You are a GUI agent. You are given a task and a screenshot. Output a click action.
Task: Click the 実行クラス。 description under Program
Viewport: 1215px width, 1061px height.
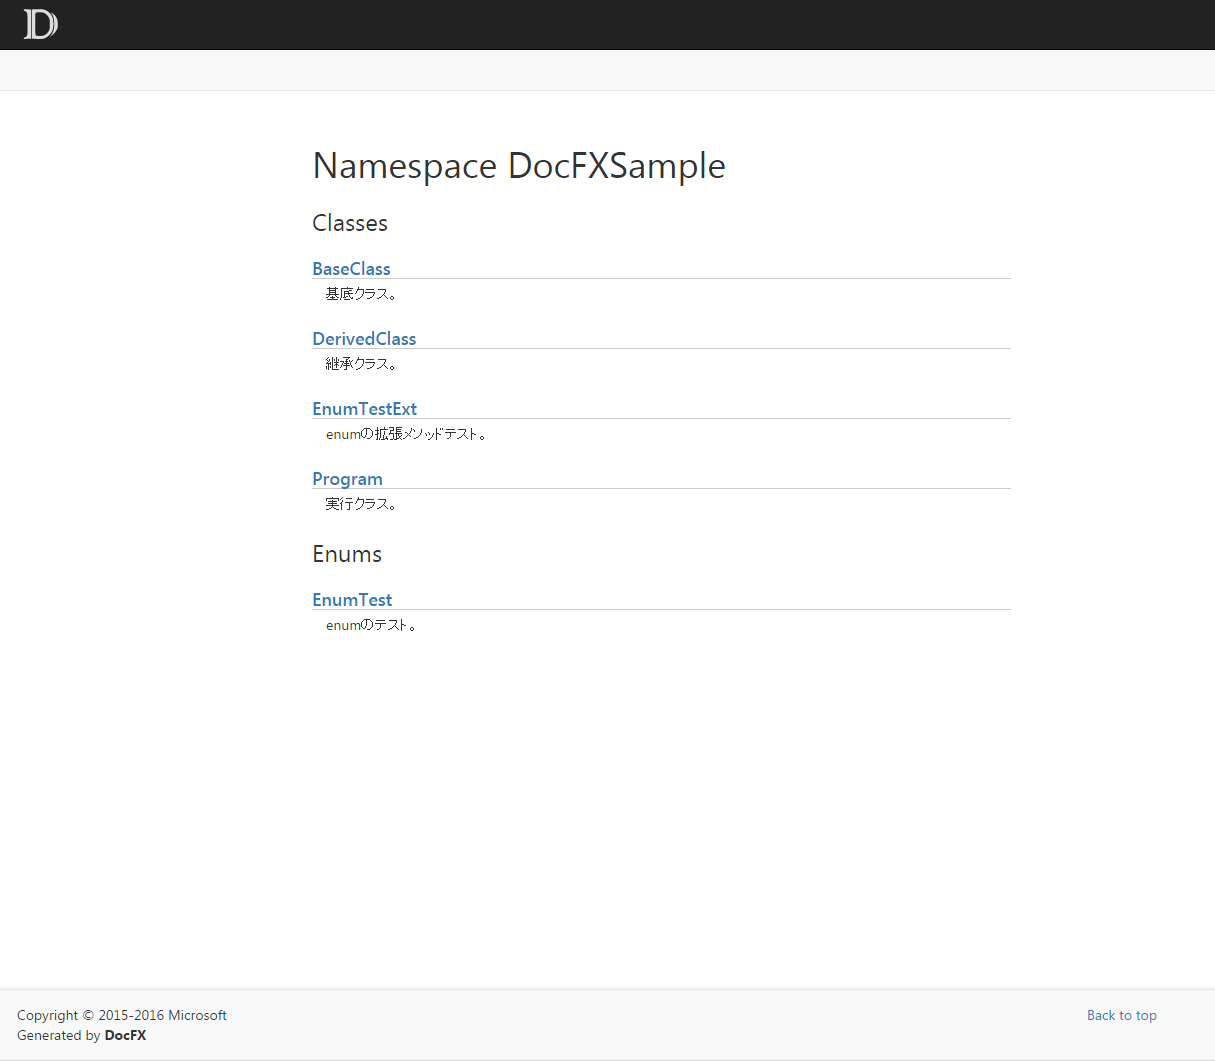click(x=361, y=504)
